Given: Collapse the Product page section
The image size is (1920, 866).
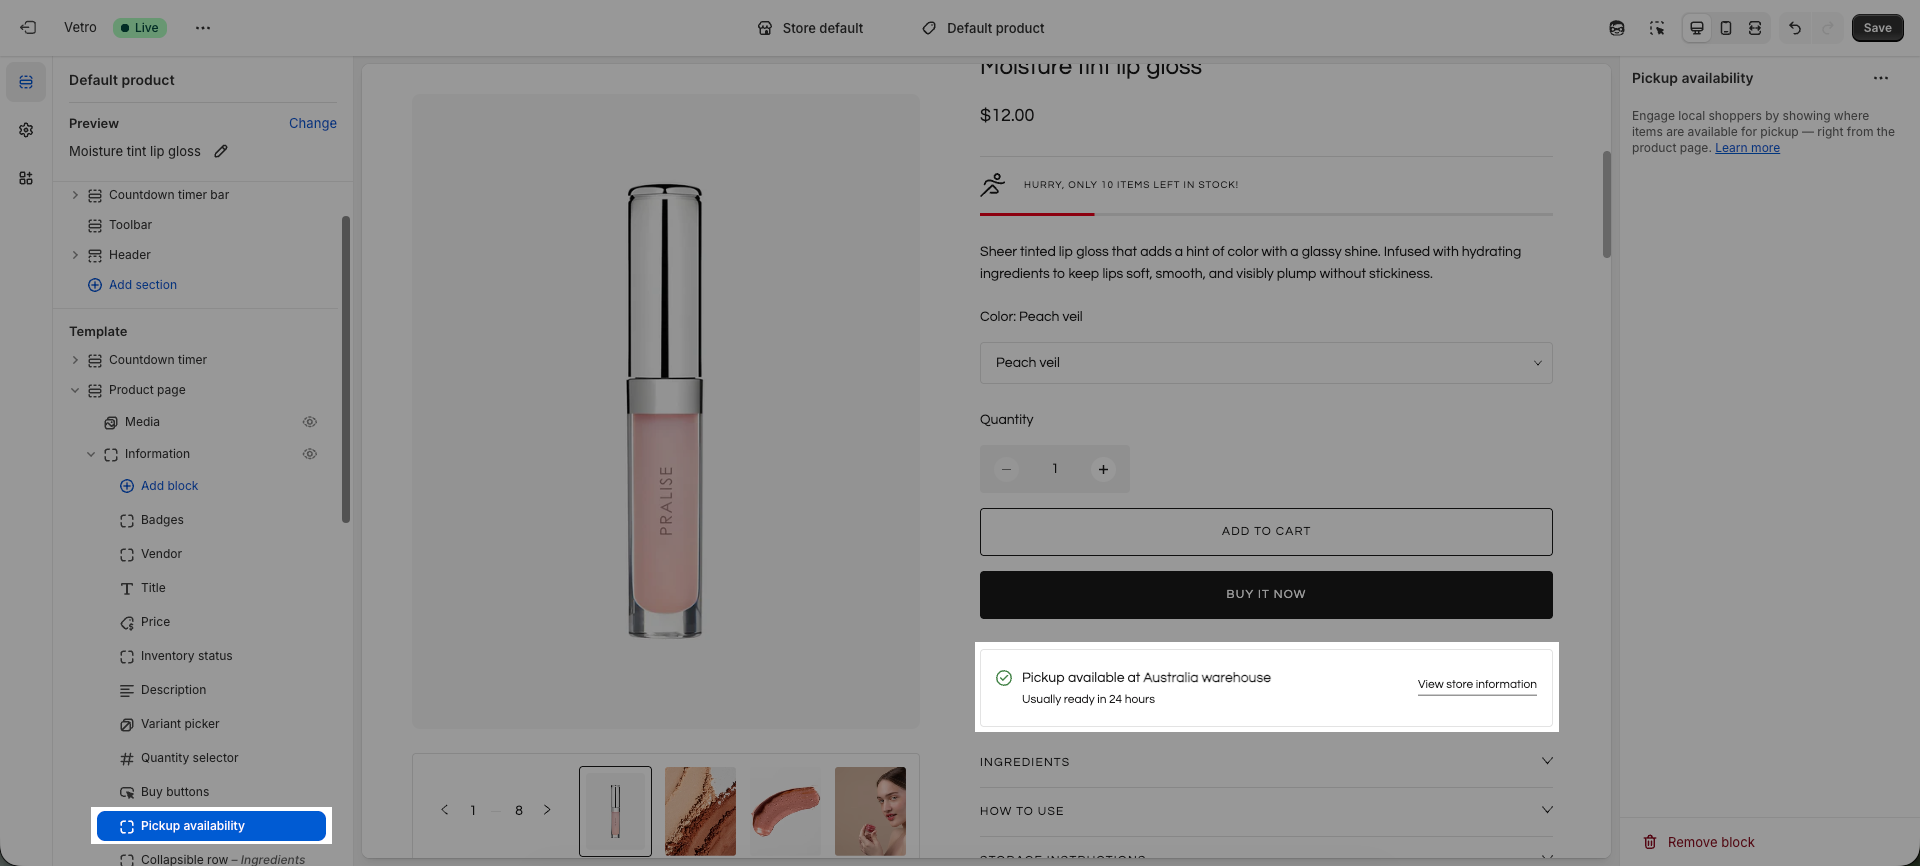Looking at the screenshot, I should point(75,390).
